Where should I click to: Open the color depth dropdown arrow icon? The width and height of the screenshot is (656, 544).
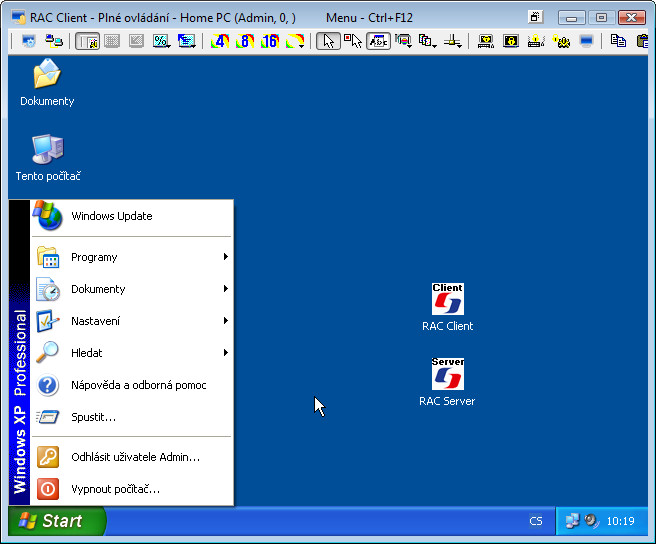pos(295,41)
